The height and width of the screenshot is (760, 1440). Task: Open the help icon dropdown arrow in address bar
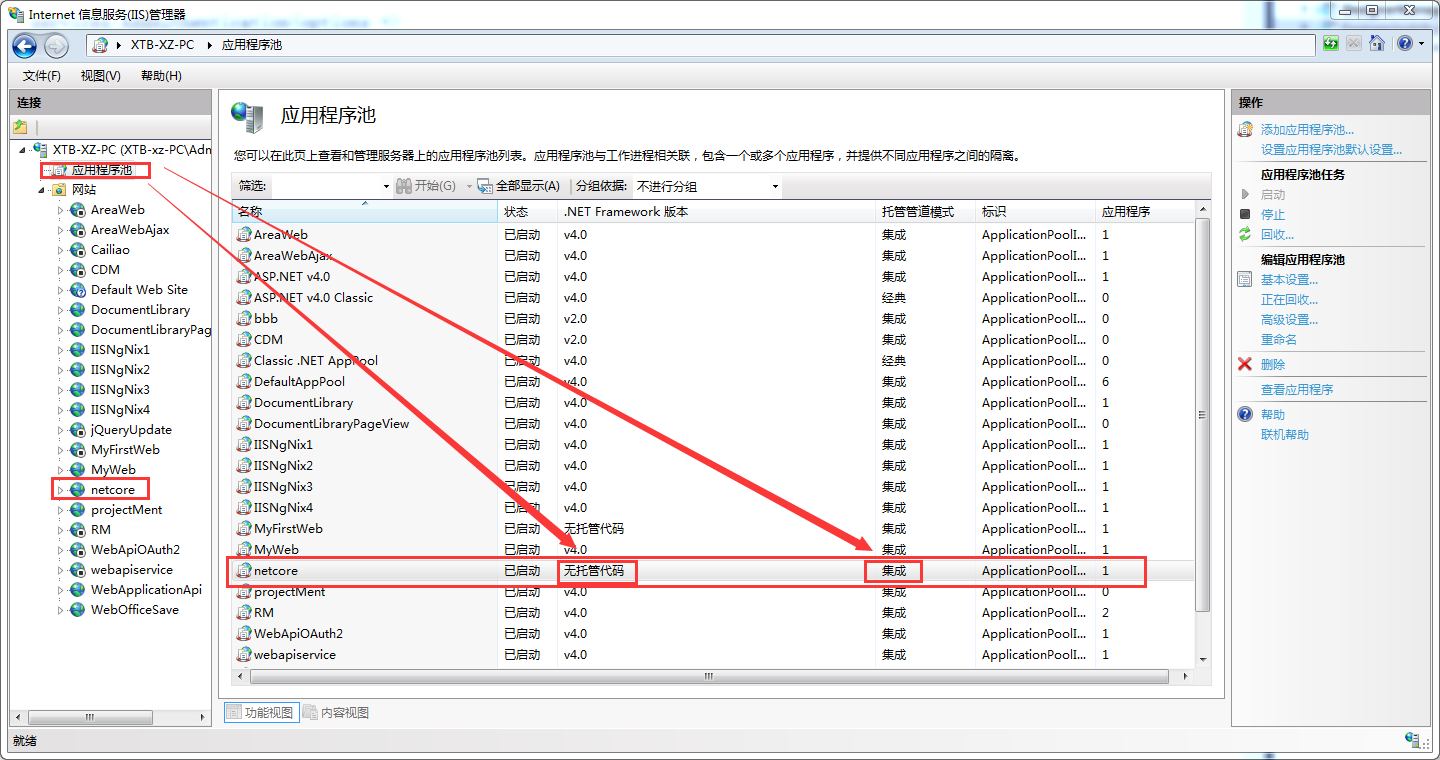coord(1421,44)
